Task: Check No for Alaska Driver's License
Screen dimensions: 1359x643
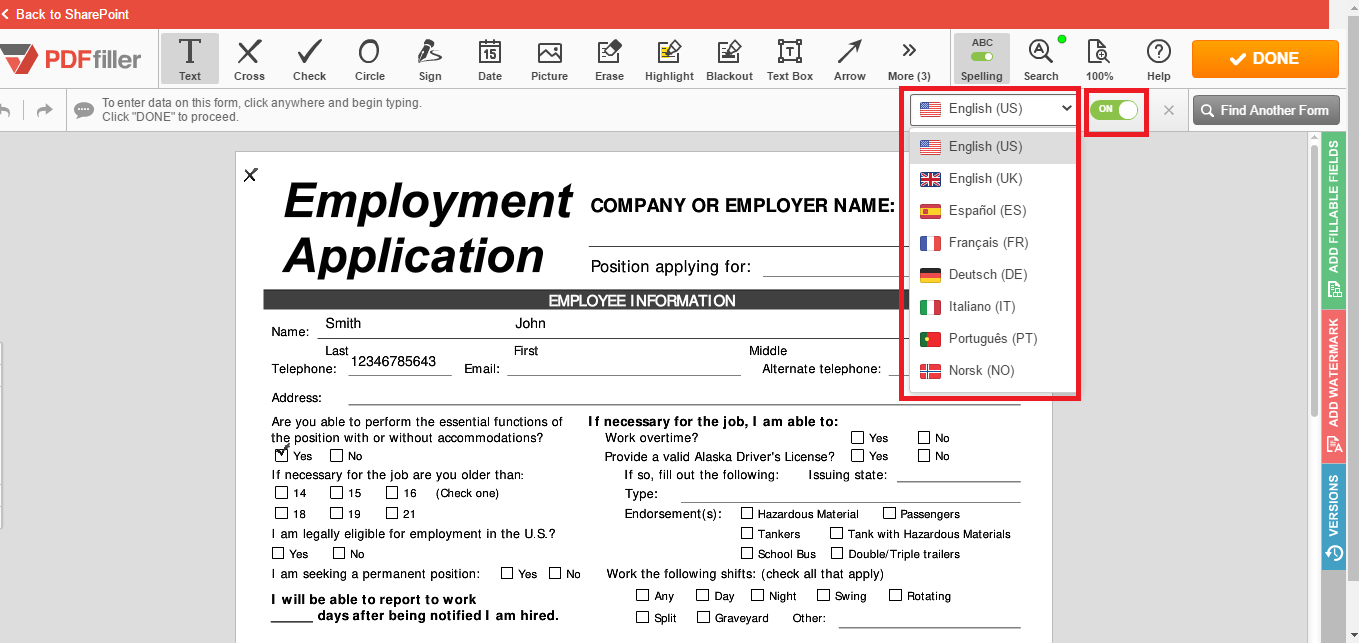Action: [x=925, y=455]
